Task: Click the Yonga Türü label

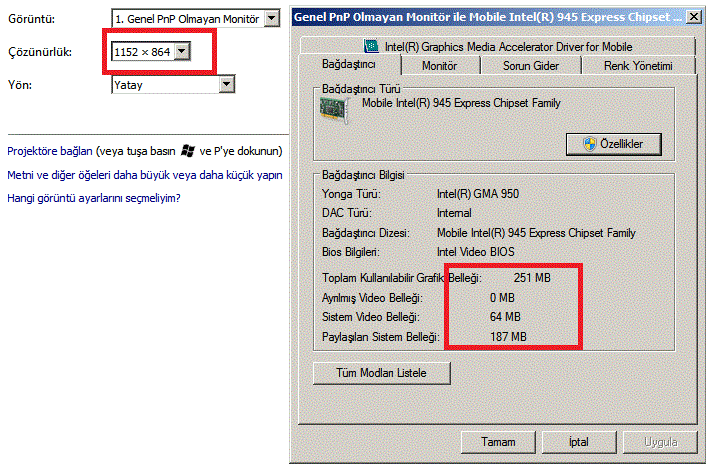Action: pos(351,194)
